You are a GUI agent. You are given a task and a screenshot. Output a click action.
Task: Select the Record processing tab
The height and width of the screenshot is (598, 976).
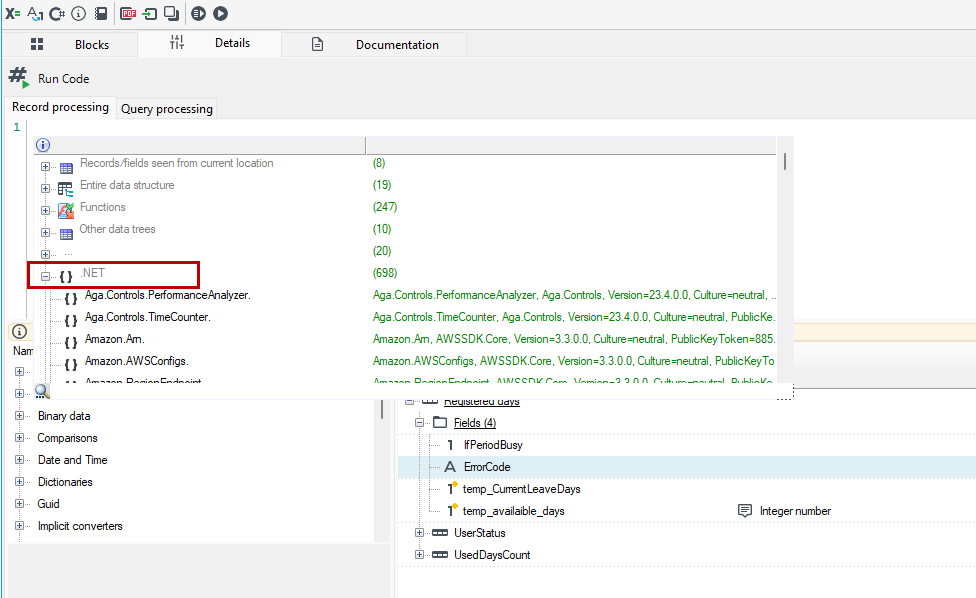60,107
